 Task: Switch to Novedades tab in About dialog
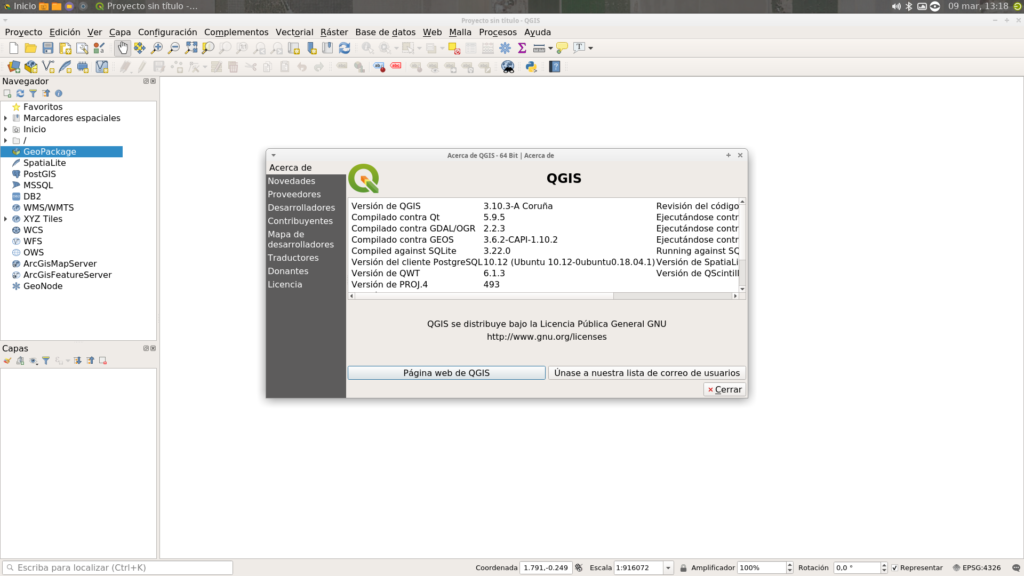click(x=291, y=181)
